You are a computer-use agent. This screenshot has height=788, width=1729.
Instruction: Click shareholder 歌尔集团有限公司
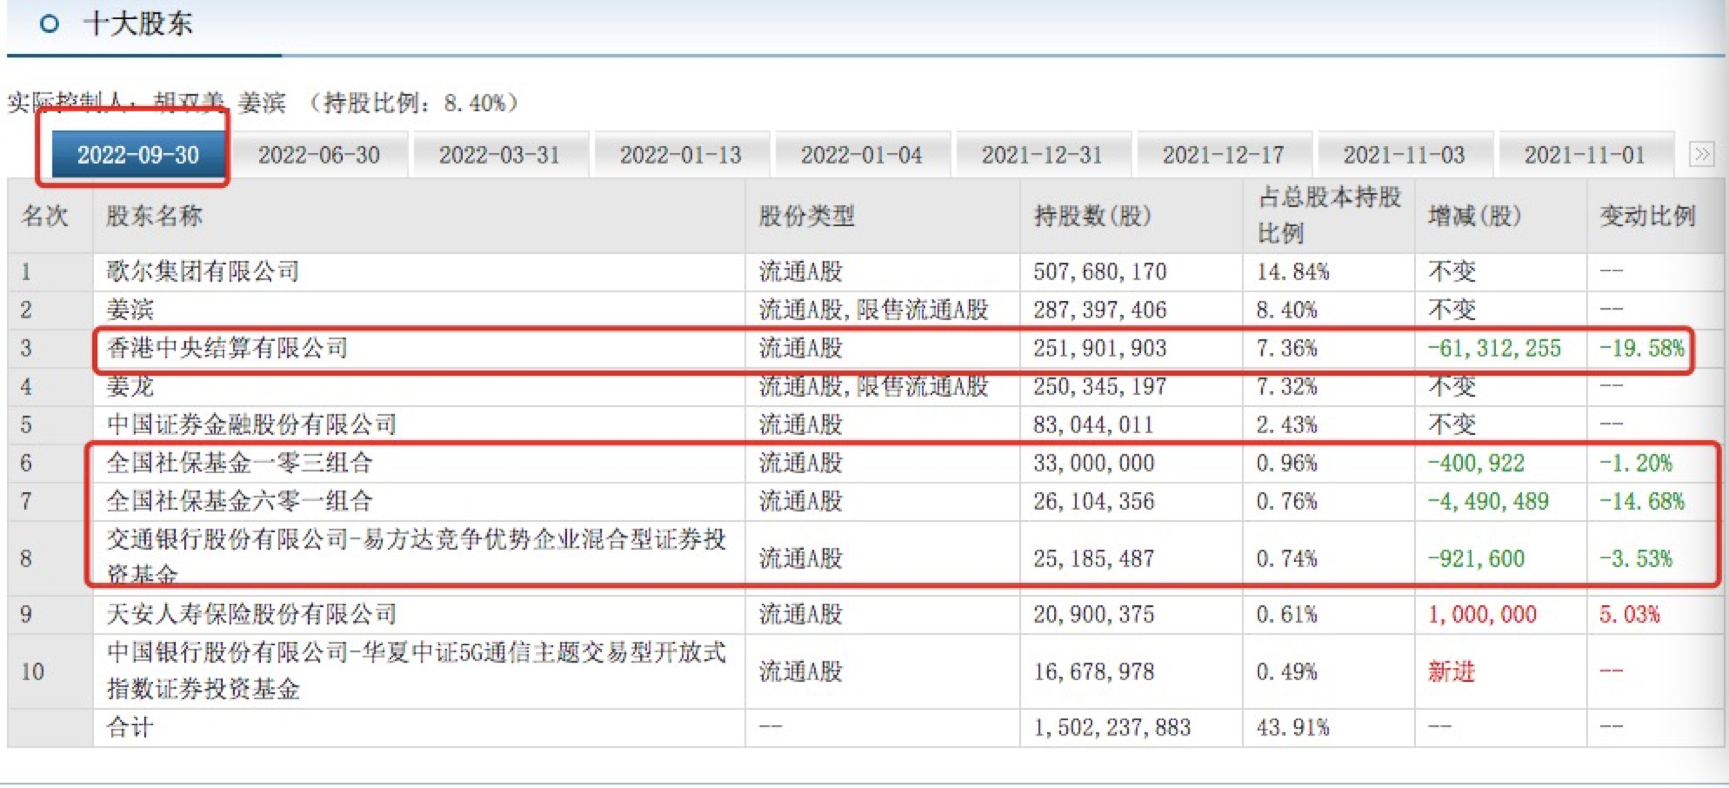203,272
